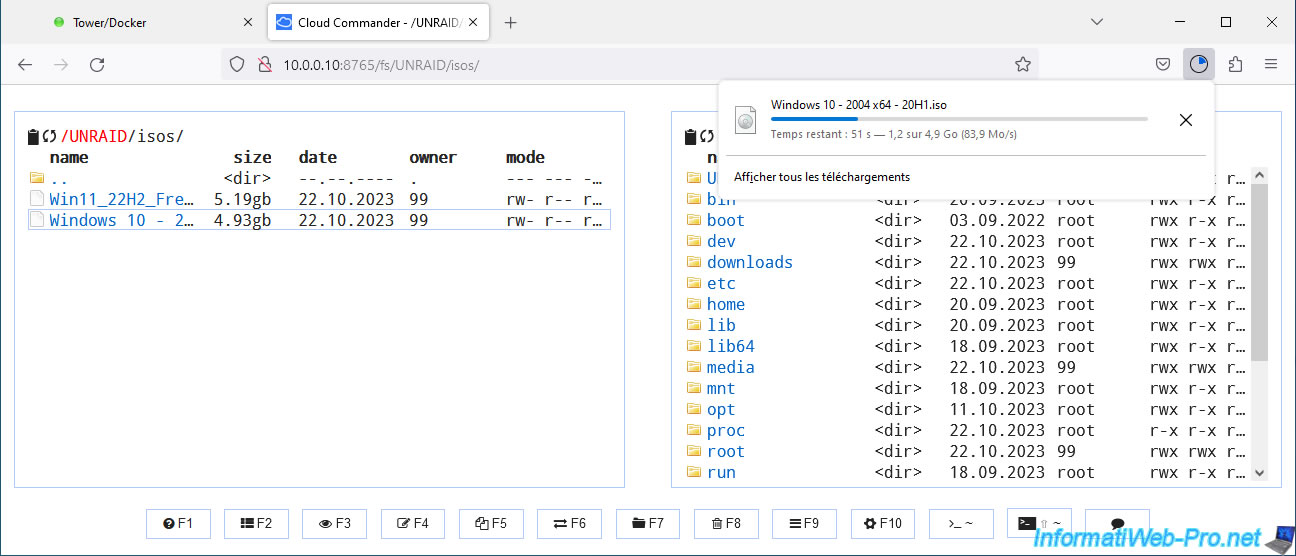Open the F9 menu button
The width and height of the screenshot is (1296, 556).
[804, 523]
